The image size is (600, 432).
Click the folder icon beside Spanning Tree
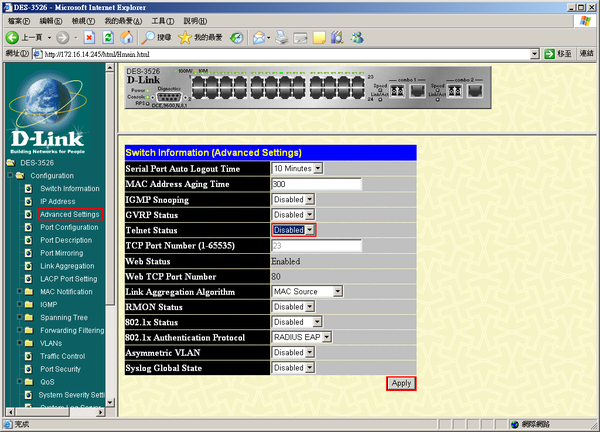pos(29,317)
